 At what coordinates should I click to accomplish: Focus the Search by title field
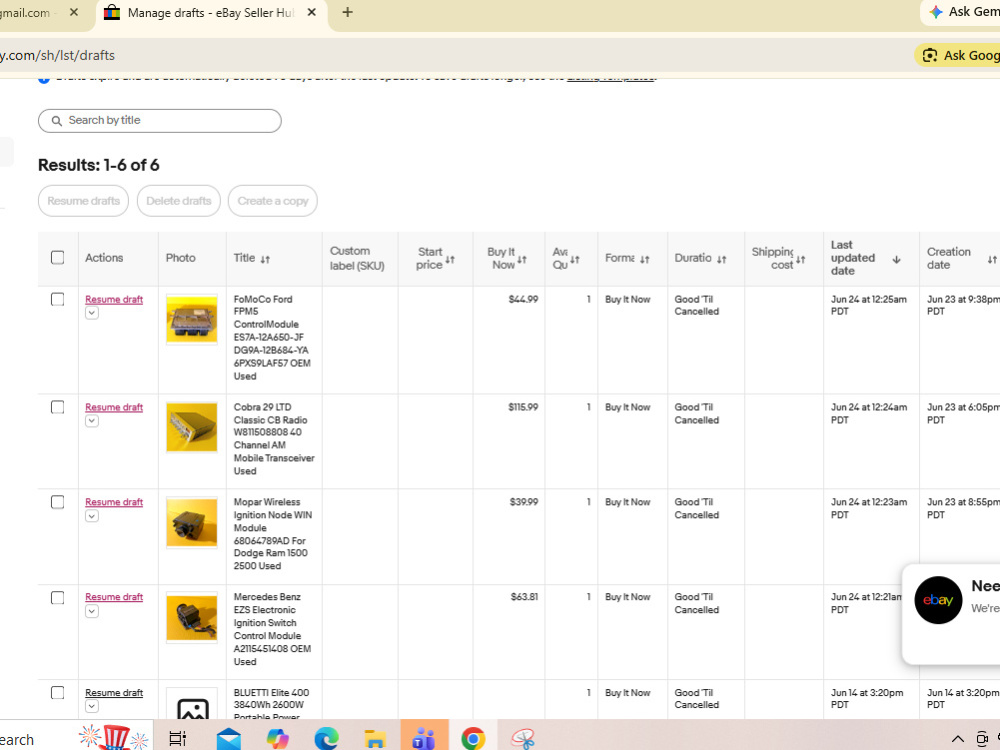click(159, 121)
